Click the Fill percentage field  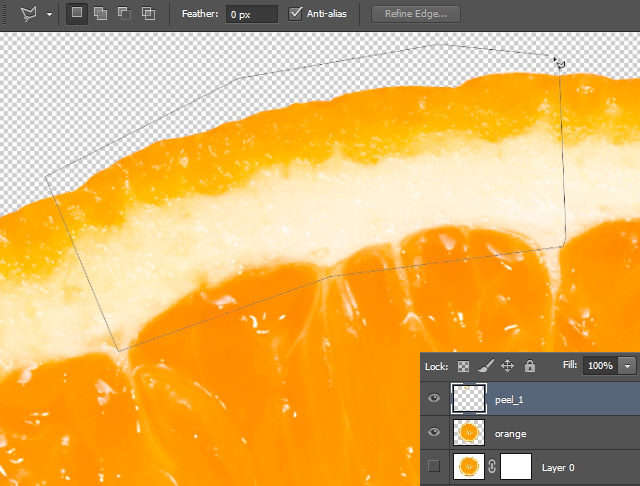point(600,365)
